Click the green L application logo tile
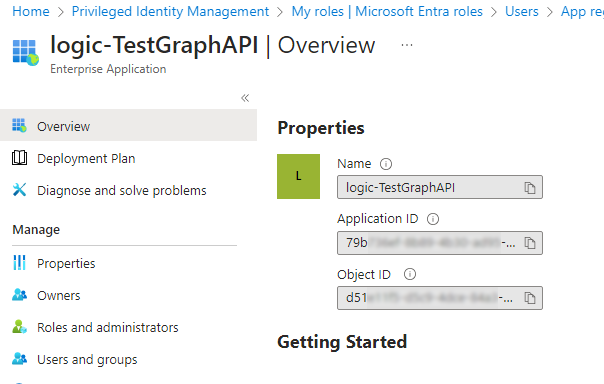 tap(298, 176)
